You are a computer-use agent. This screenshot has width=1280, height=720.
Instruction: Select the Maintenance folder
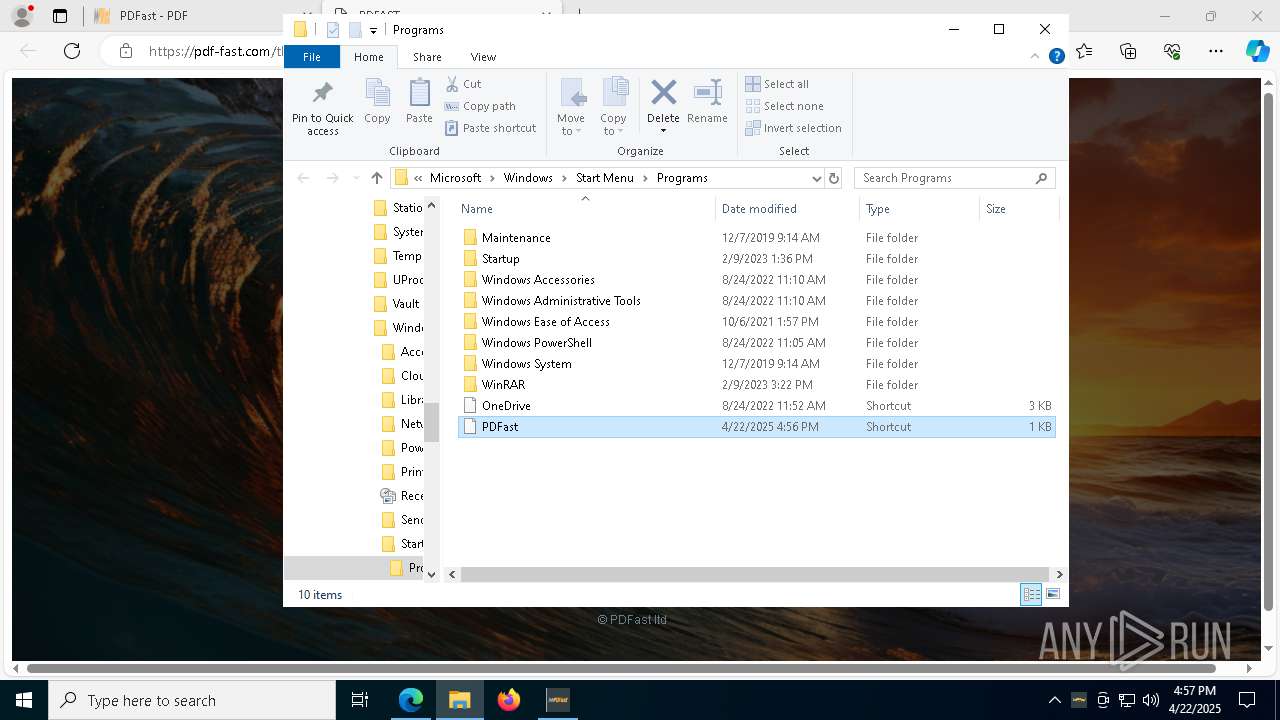tap(756, 238)
